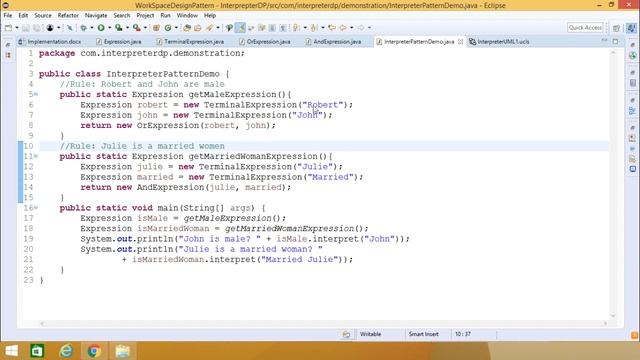Click the Save toolbar icon

[x=26, y=28]
